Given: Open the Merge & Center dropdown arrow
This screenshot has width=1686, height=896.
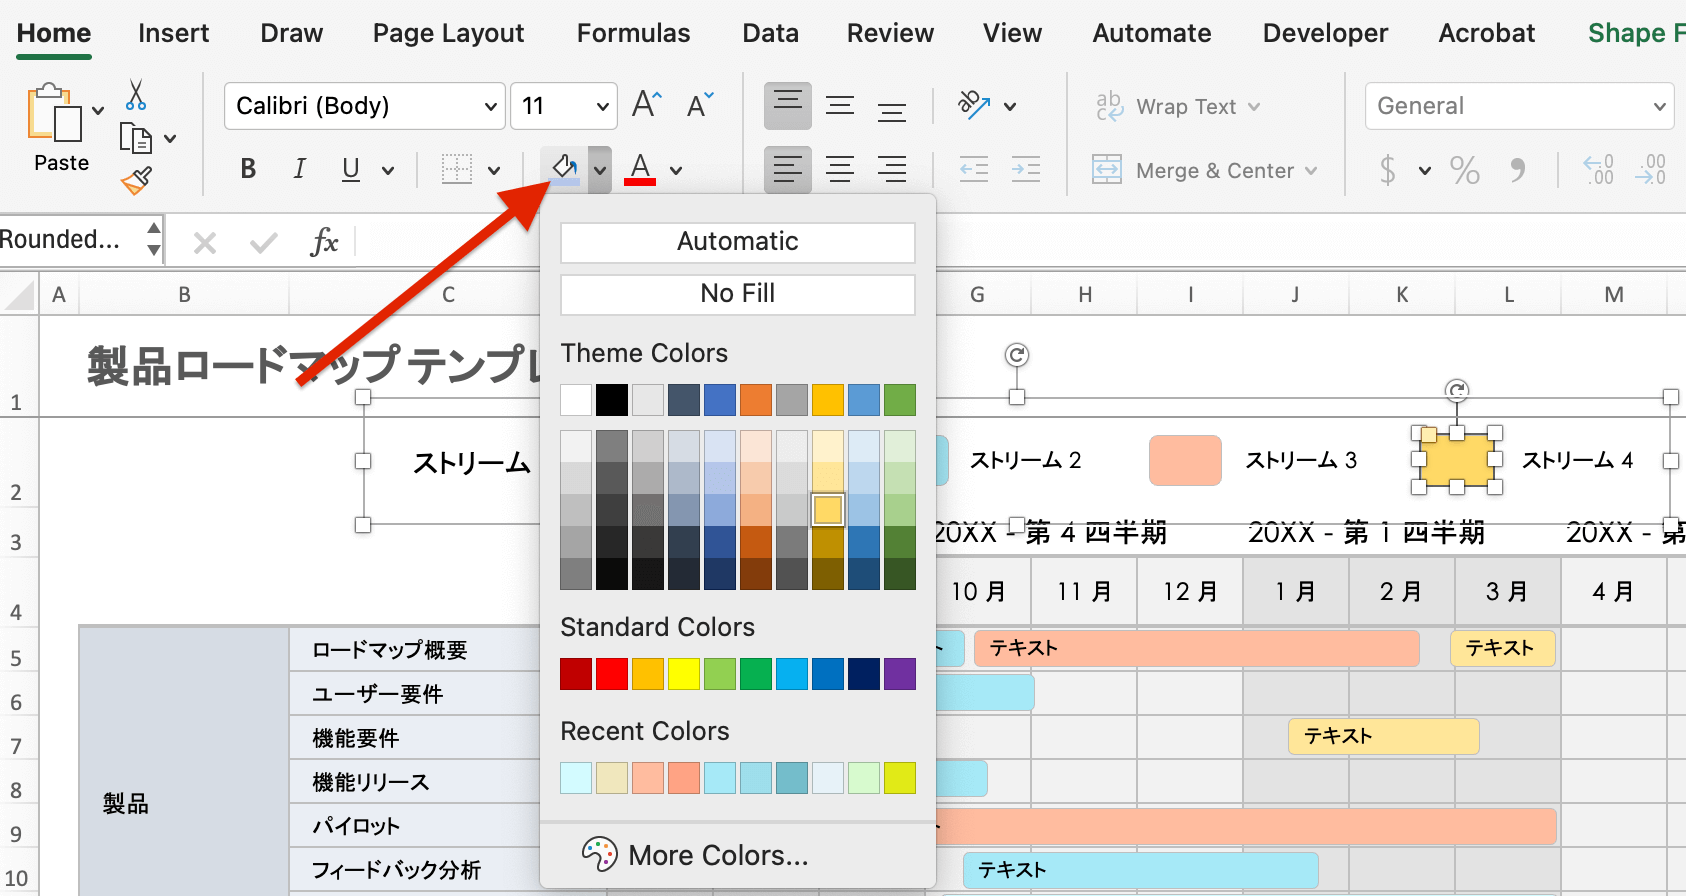Looking at the screenshot, I should pyautogui.click(x=1311, y=171).
